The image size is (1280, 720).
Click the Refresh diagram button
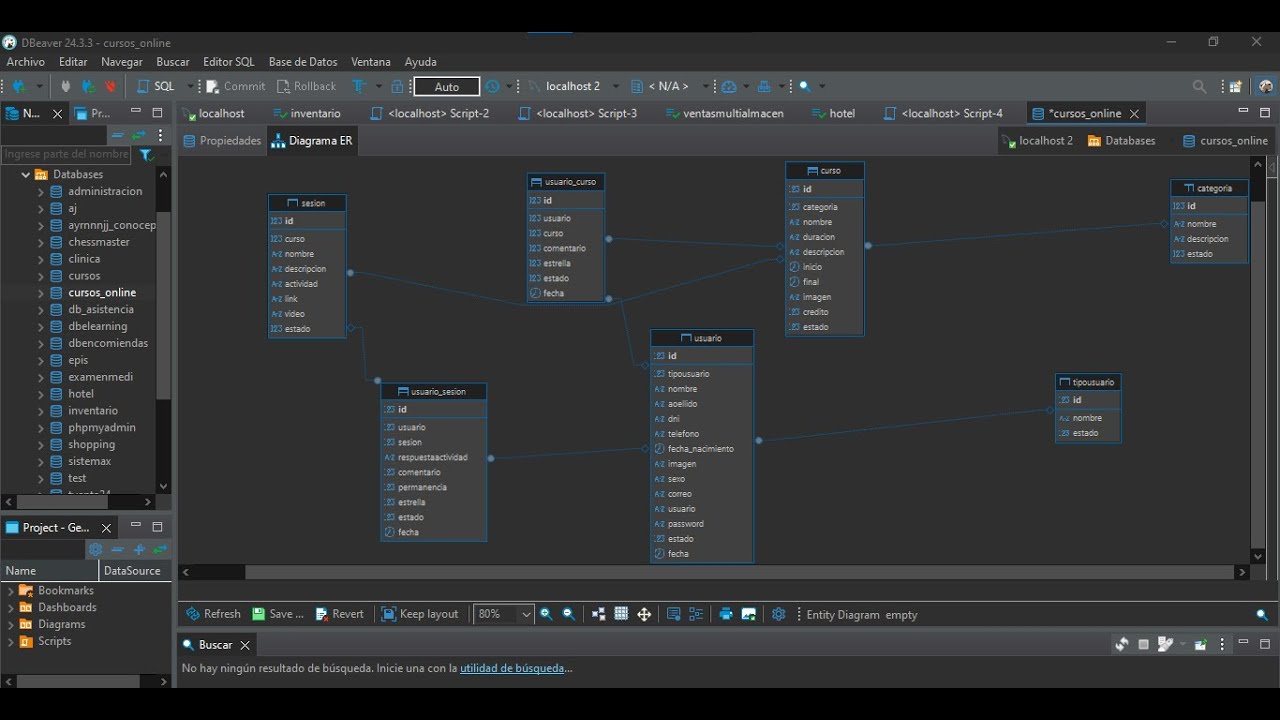[213, 614]
